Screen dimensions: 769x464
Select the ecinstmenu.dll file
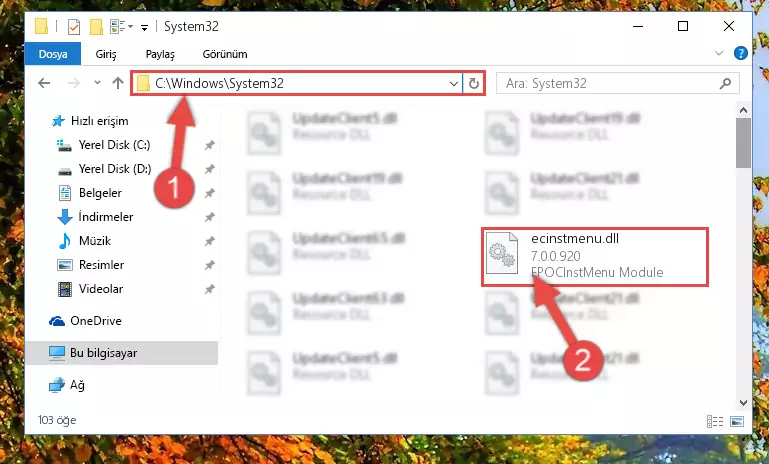click(x=594, y=256)
